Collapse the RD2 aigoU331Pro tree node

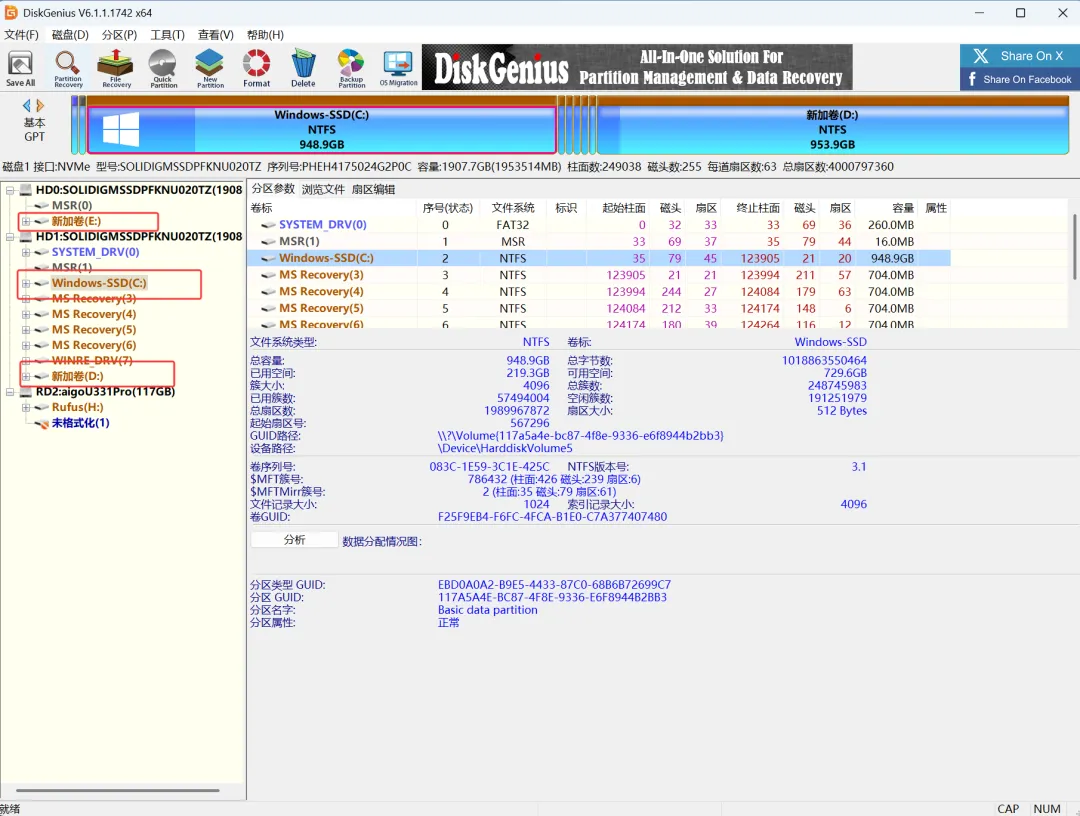click(x=10, y=392)
